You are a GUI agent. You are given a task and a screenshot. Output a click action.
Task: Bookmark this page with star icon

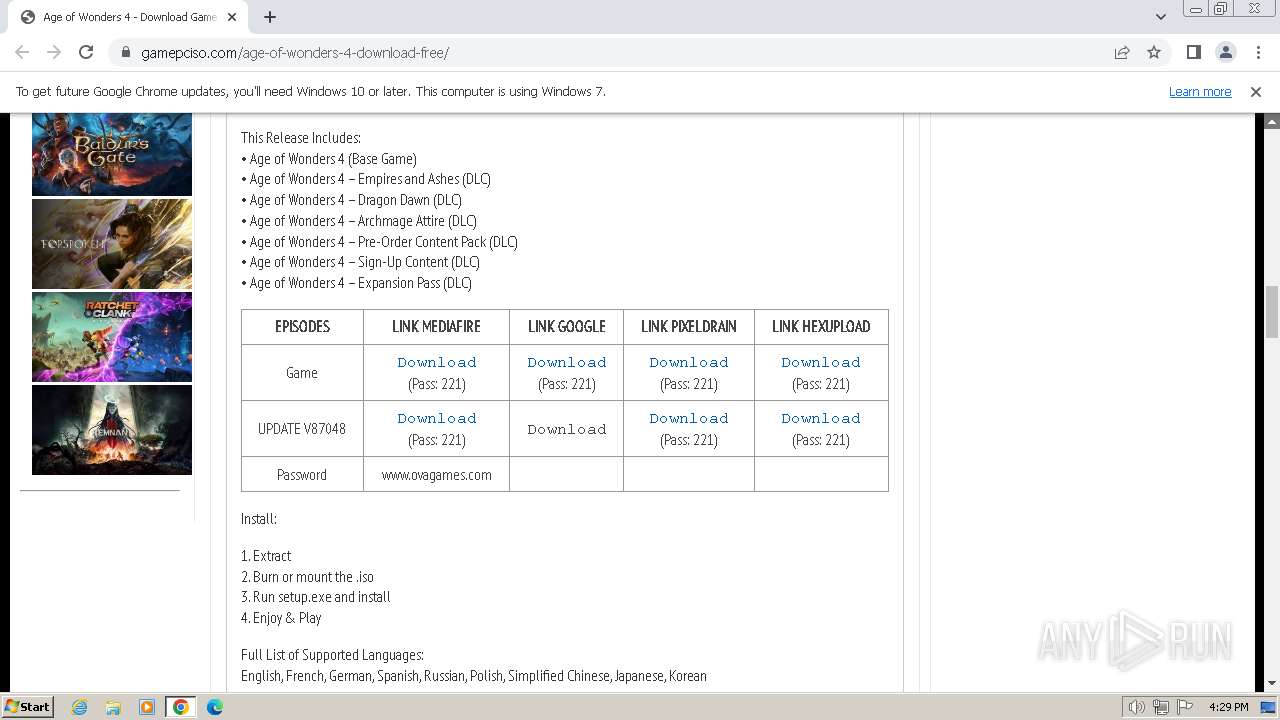point(1154,52)
